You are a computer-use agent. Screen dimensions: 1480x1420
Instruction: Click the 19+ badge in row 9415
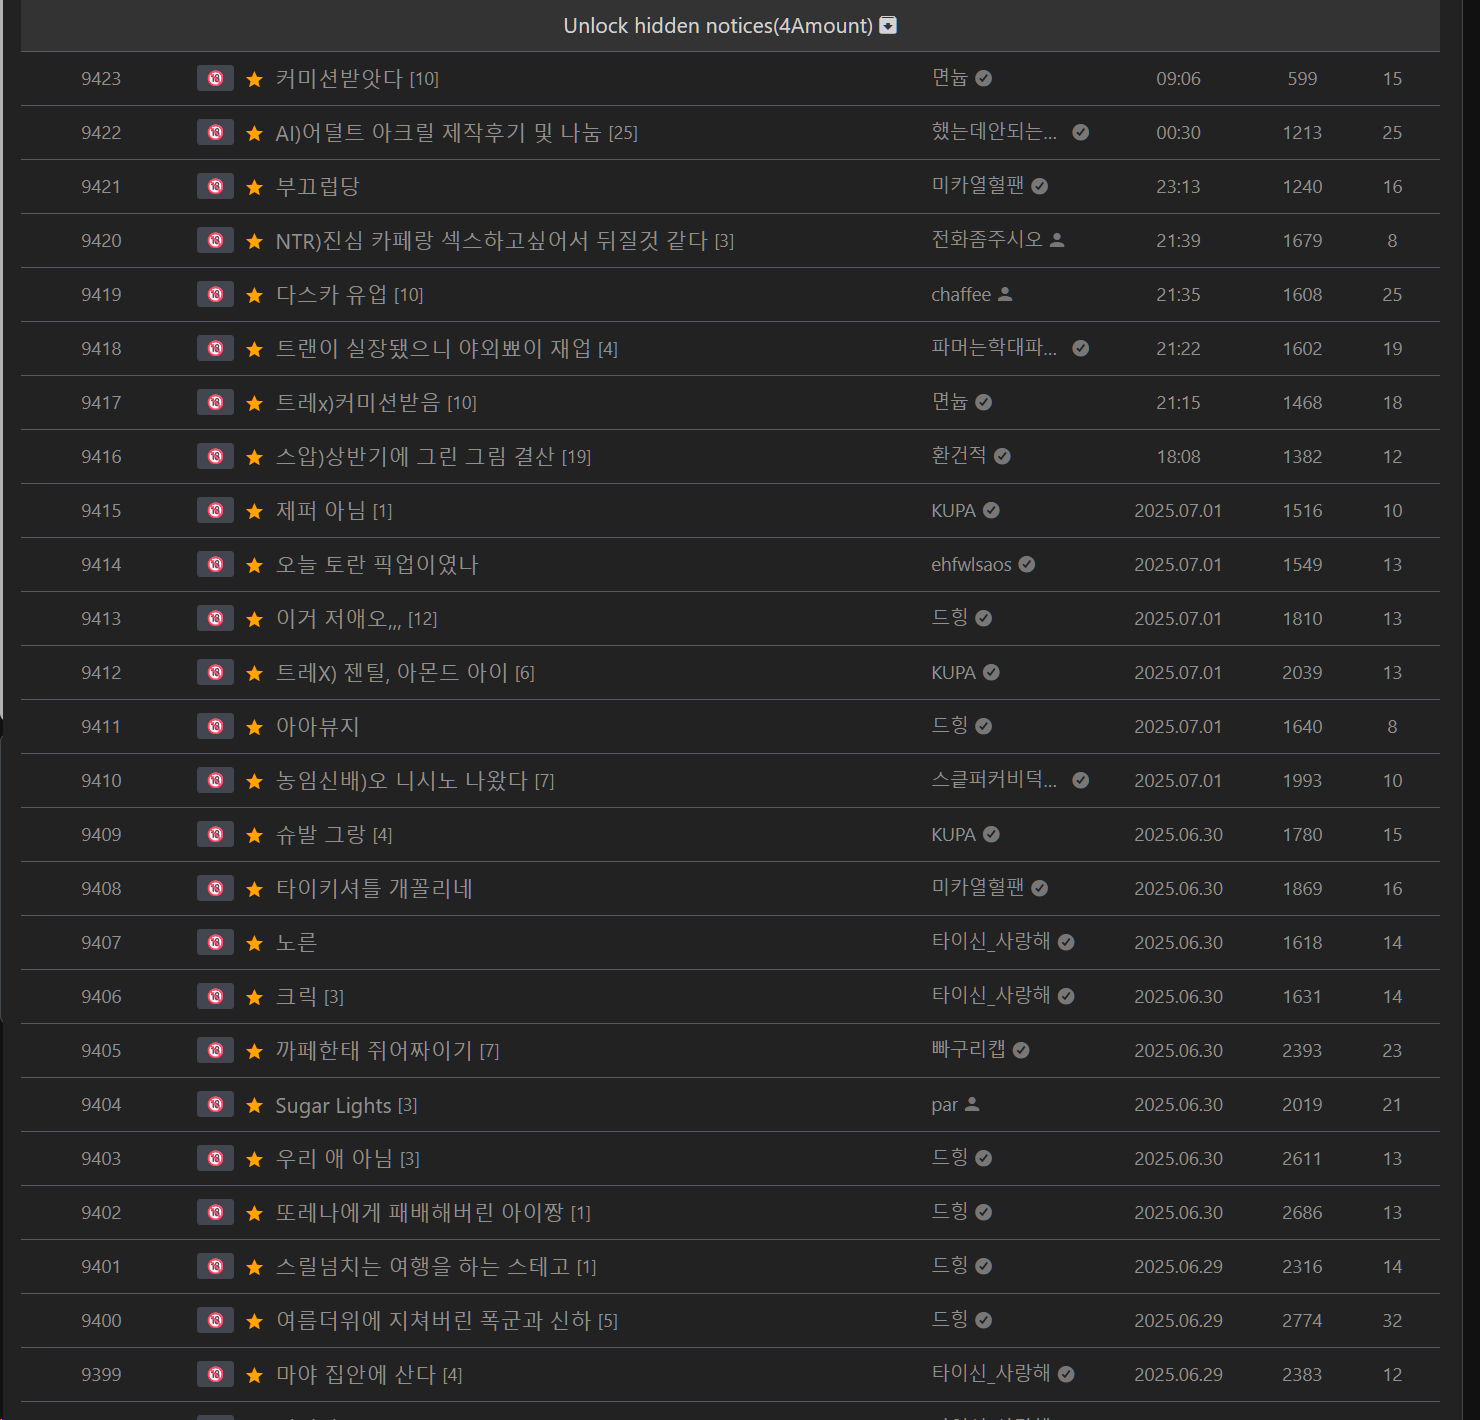(x=215, y=510)
